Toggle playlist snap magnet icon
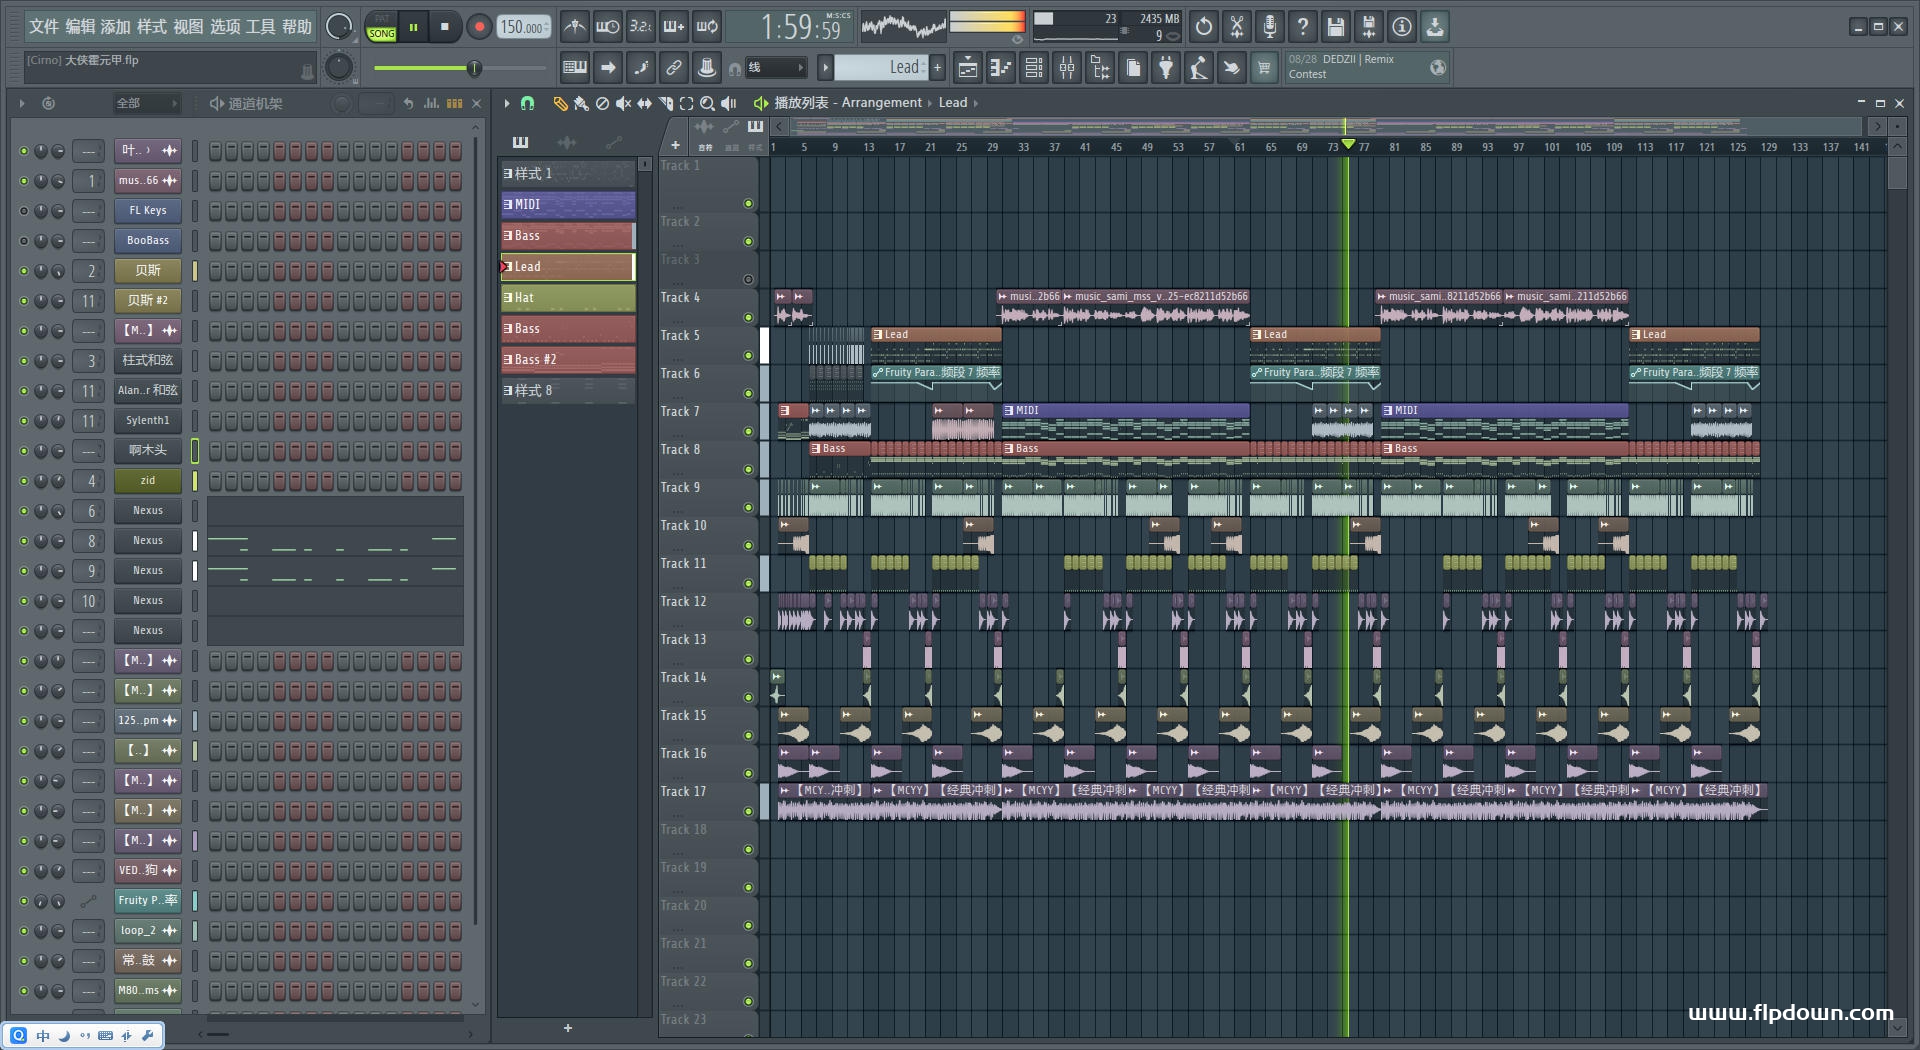 528,103
